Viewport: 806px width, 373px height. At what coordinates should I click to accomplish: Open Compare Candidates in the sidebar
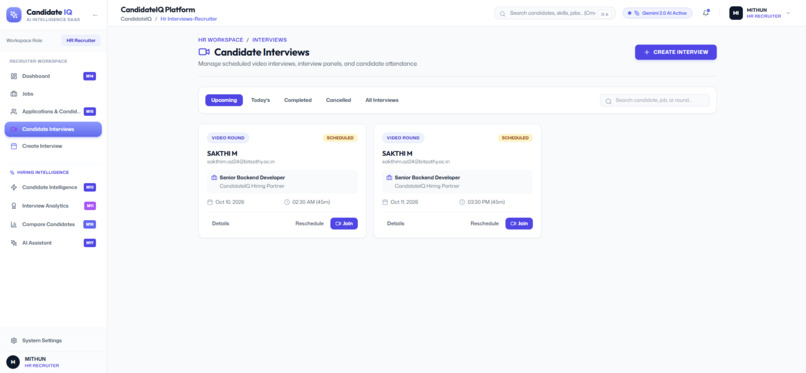click(x=53, y=225)
